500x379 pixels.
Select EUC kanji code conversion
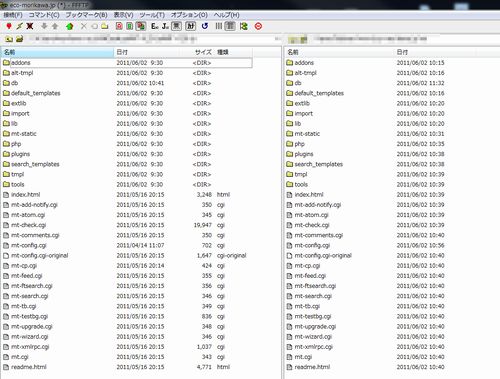click(x=155, y=26)
